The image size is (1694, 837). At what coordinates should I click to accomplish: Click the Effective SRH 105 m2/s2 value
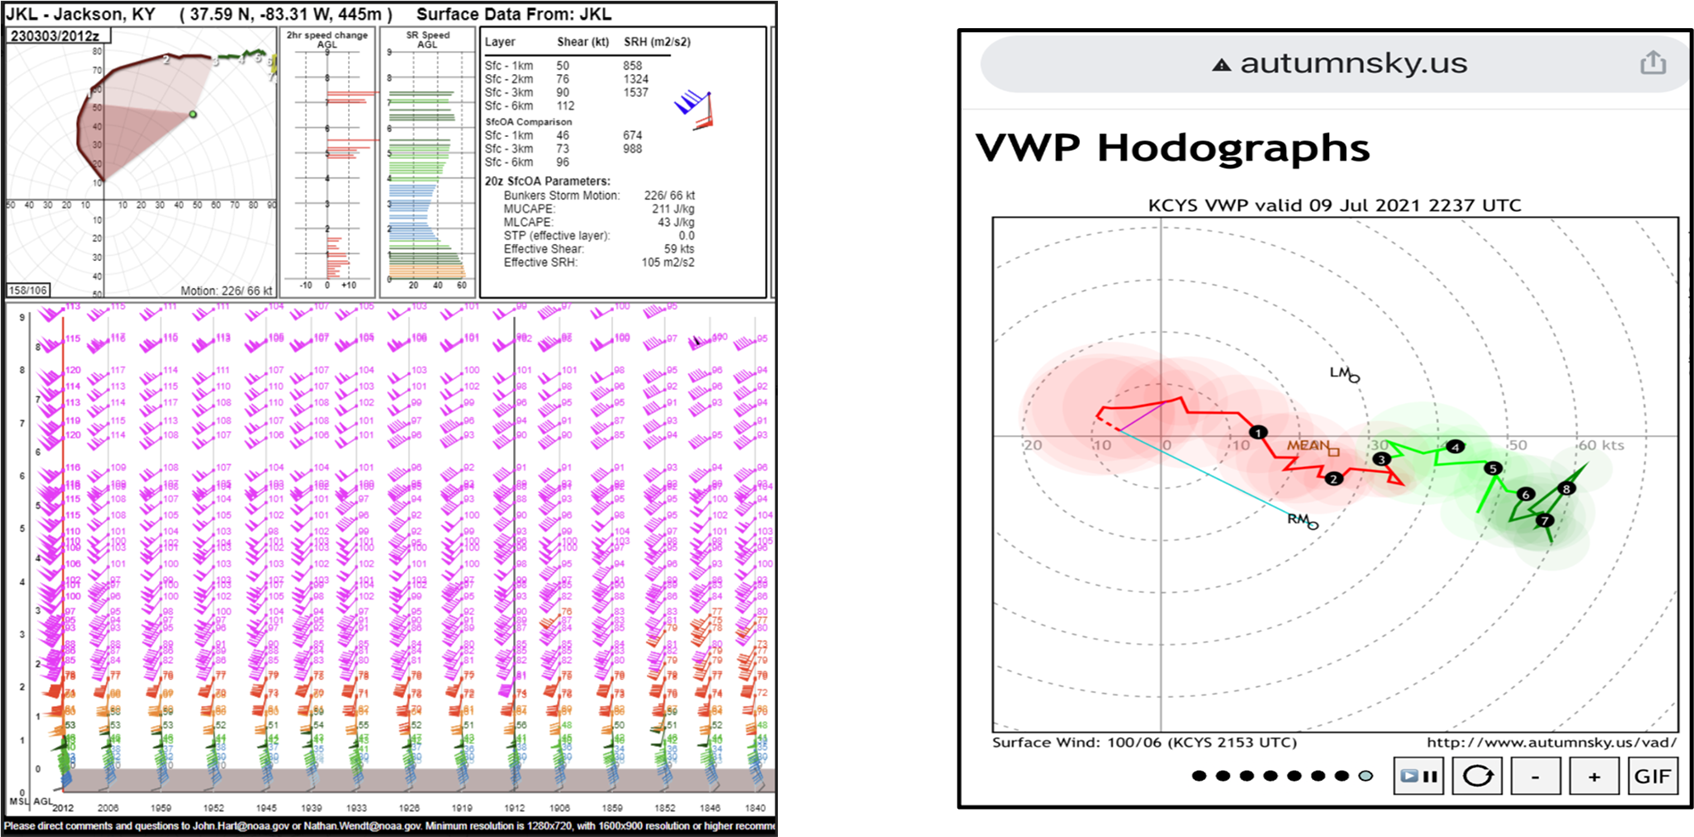[668, 262]
